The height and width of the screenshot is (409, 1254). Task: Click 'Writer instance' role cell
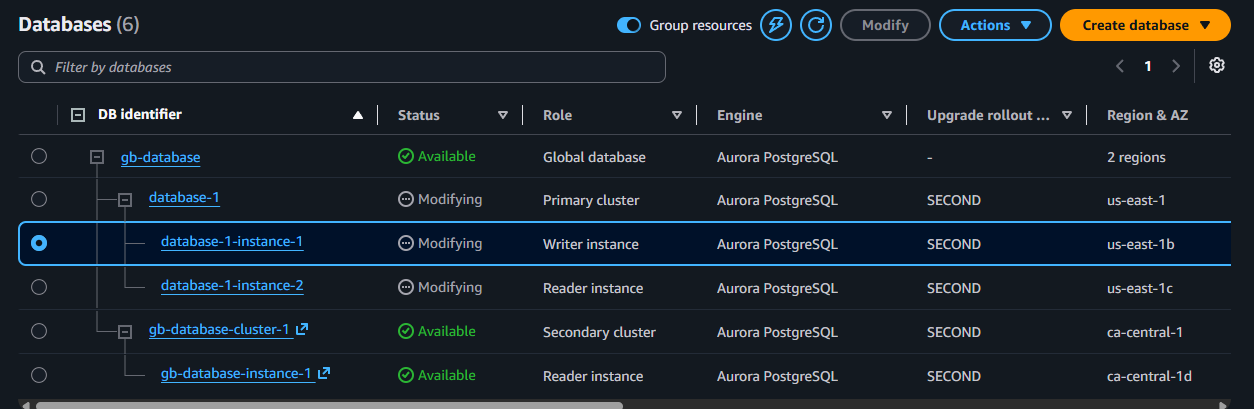point(591,244)
